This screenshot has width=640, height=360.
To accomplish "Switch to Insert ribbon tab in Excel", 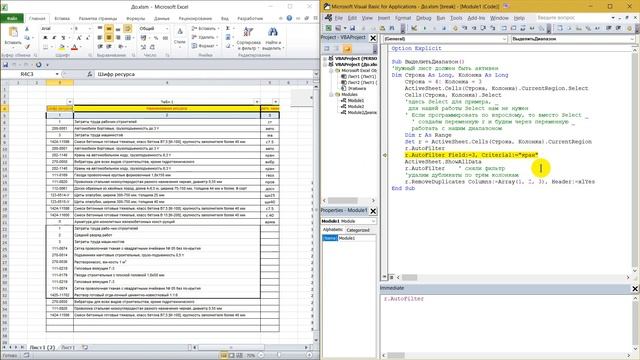I will (62, 18).
